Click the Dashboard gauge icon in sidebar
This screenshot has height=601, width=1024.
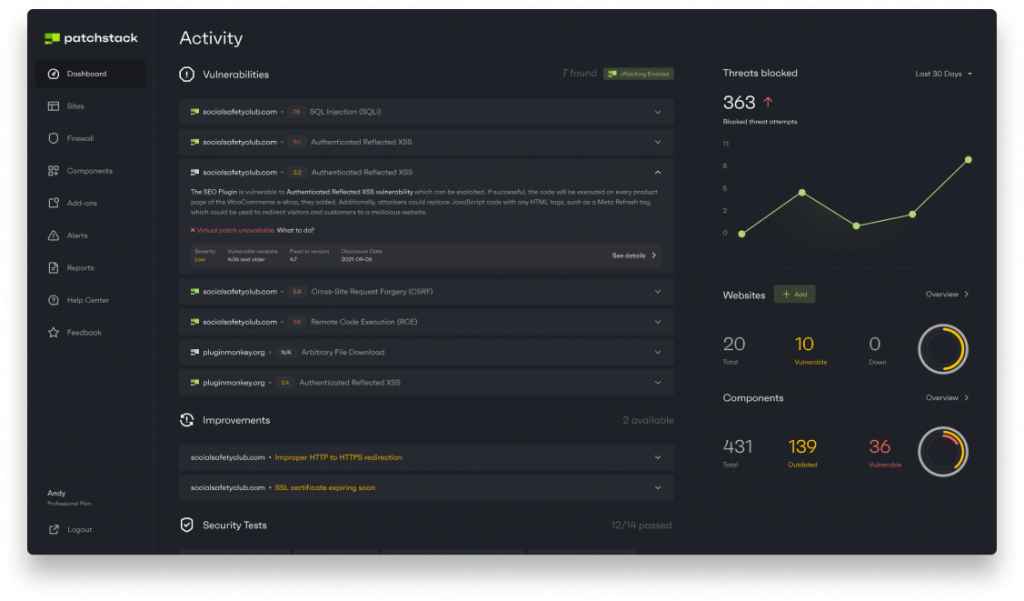point(53,74)
